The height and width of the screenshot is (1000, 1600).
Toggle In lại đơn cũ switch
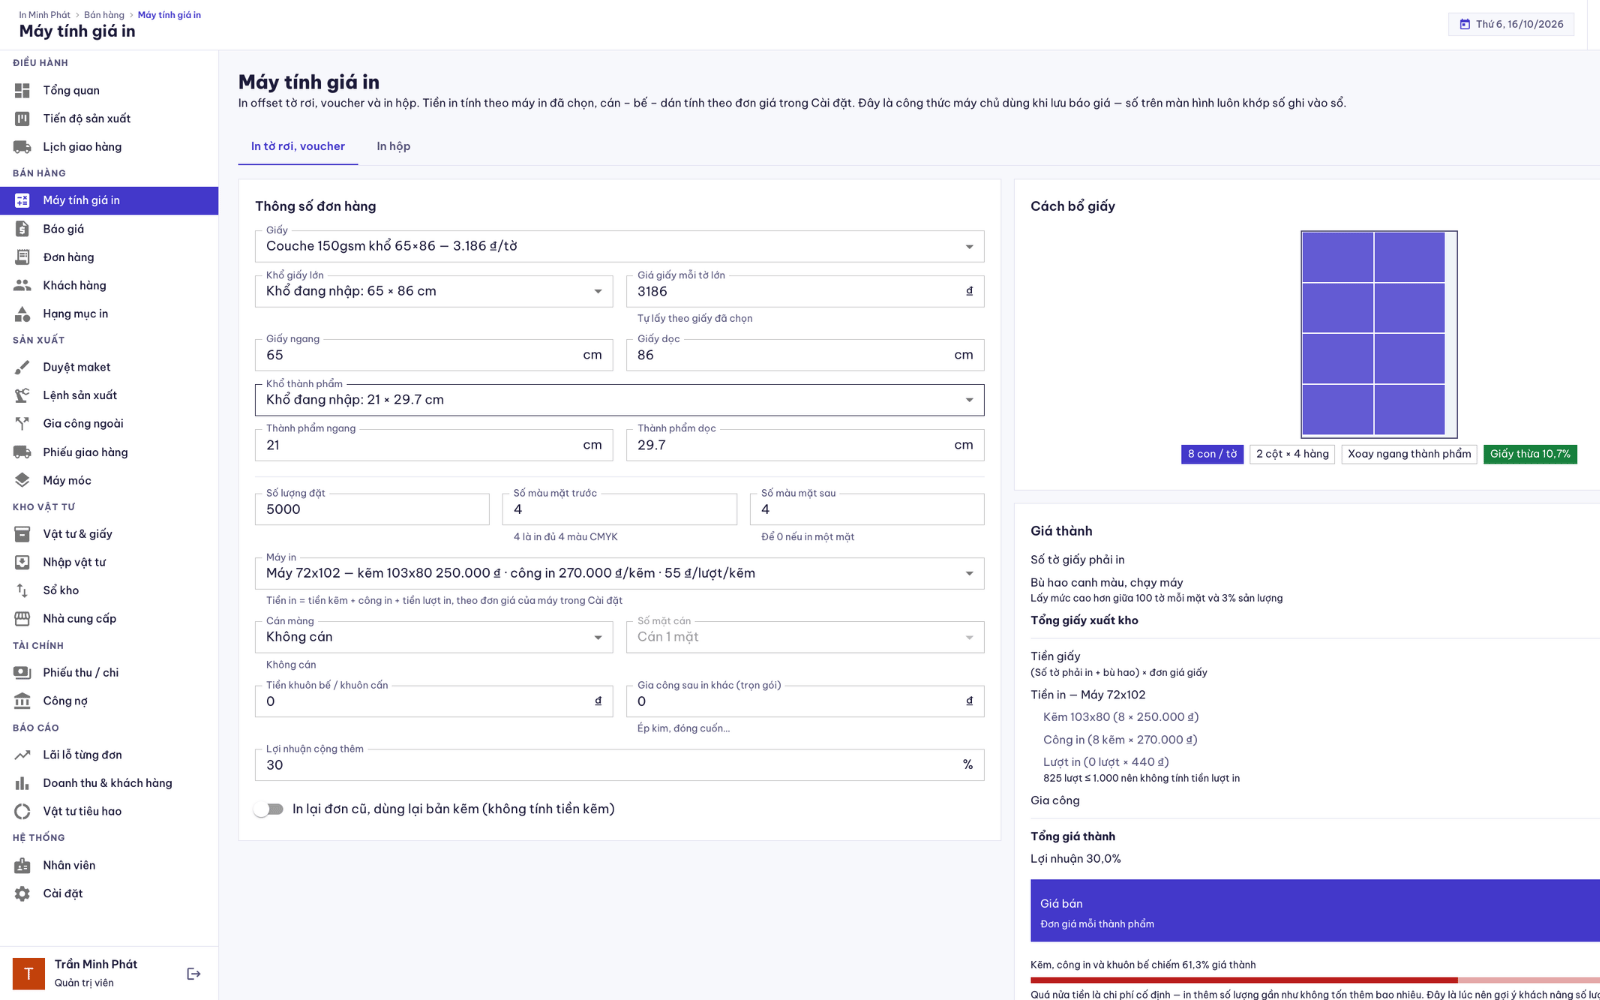coord(269,809)
